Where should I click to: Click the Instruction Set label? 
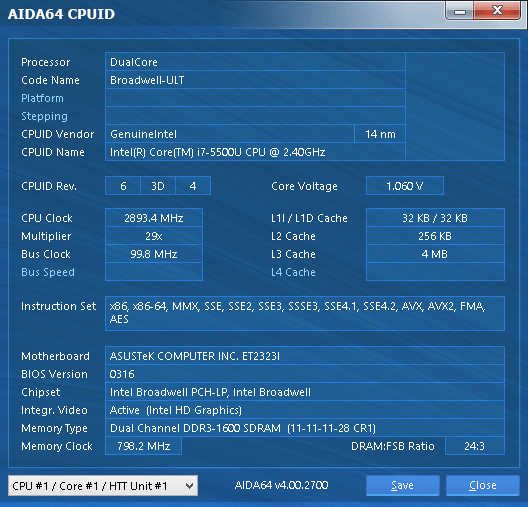point(59,306)
